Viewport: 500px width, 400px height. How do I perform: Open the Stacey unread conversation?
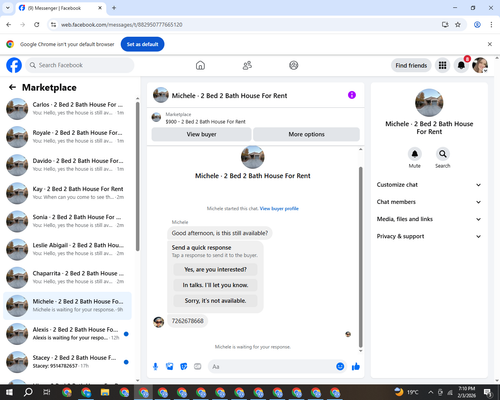67,362
